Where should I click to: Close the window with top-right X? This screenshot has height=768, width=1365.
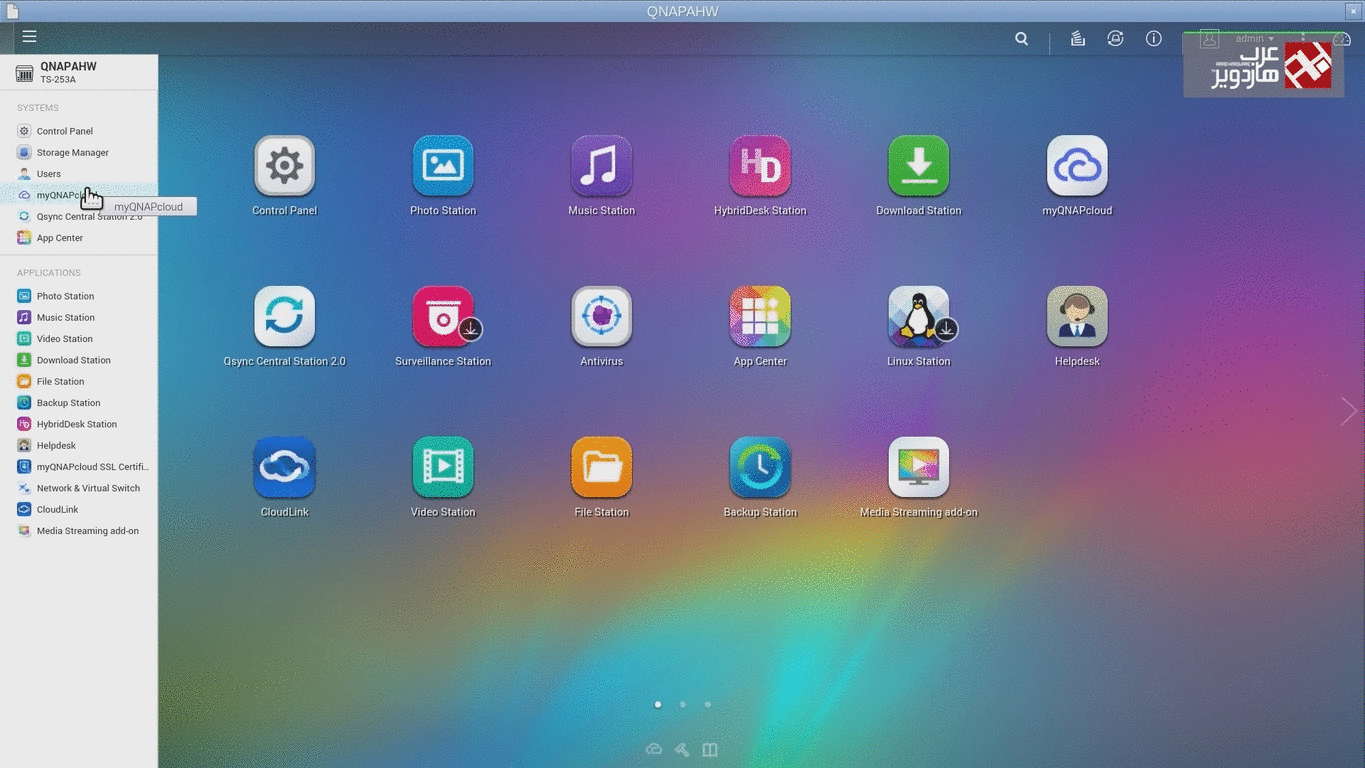click(1354, 11)
